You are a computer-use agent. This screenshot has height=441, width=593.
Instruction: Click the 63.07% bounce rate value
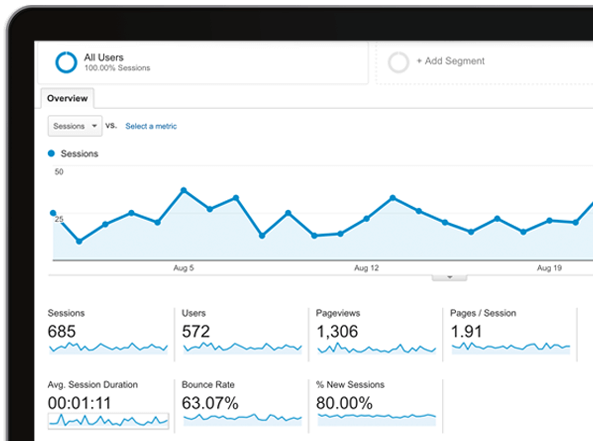pos(210,403)
